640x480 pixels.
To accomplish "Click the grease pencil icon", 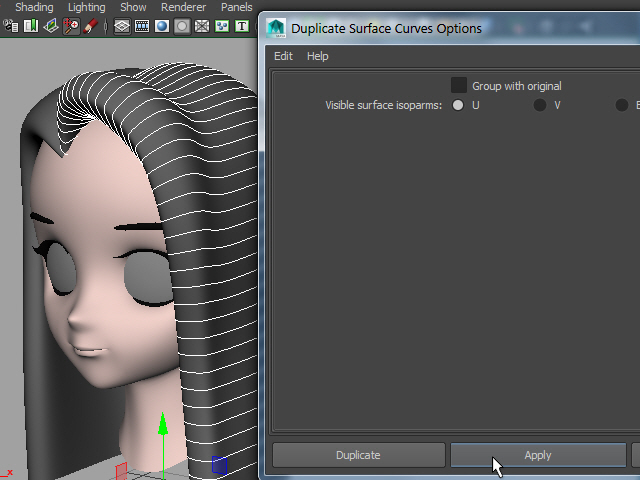I will (x=91, y=26).
